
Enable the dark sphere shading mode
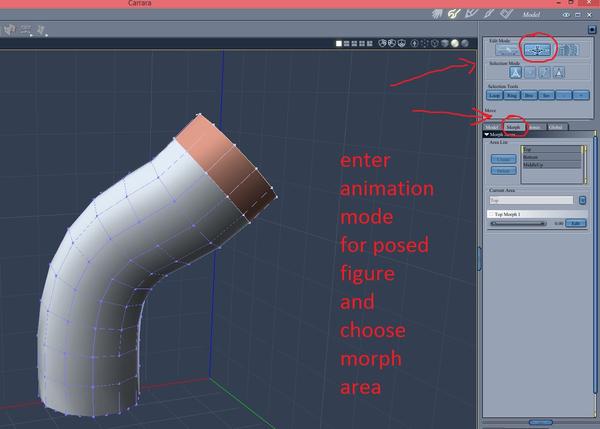click(x=465, y=43)
